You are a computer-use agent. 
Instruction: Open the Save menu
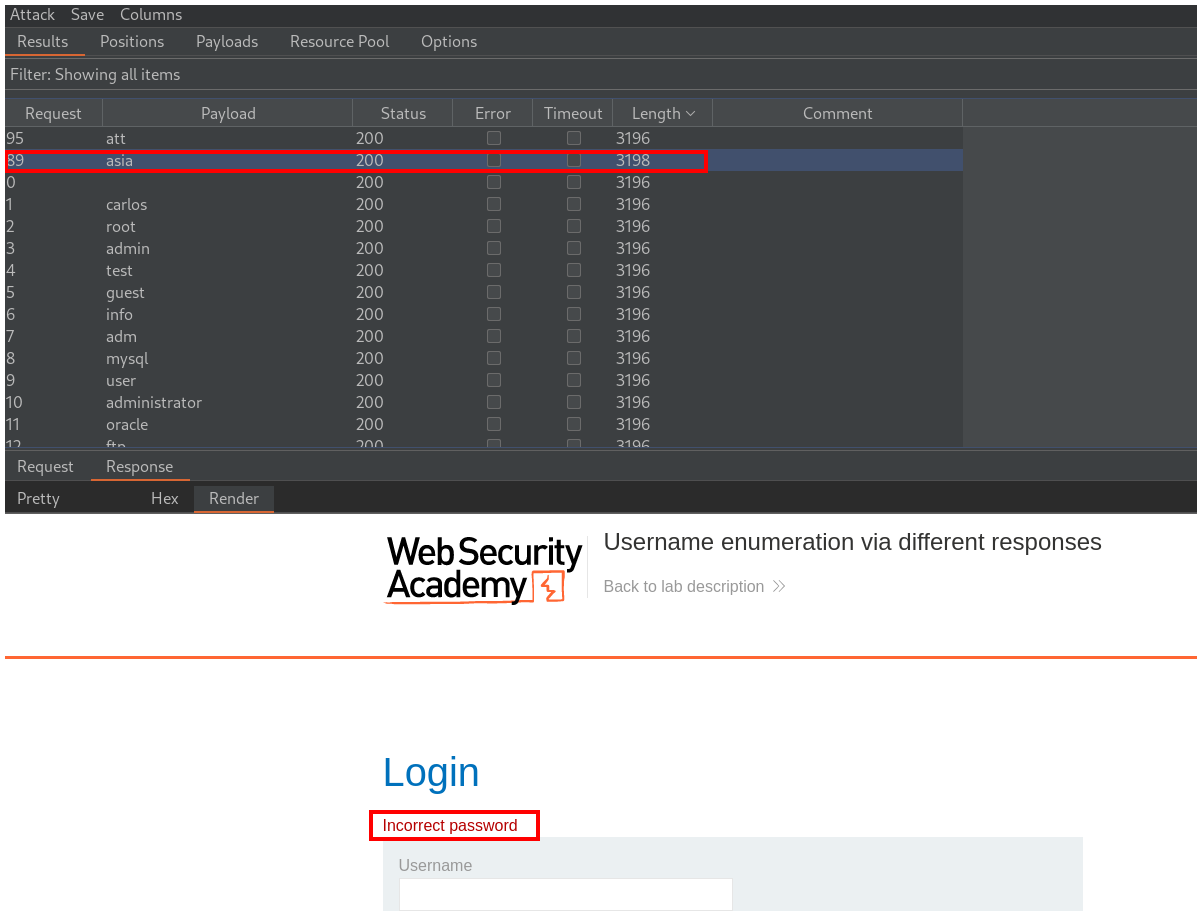pos(87,15)
